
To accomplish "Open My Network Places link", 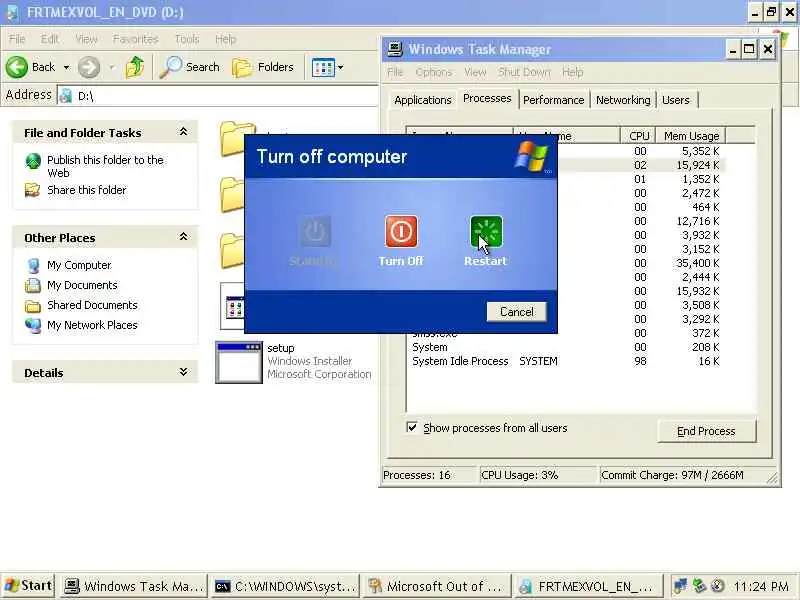I will (92, 325).
